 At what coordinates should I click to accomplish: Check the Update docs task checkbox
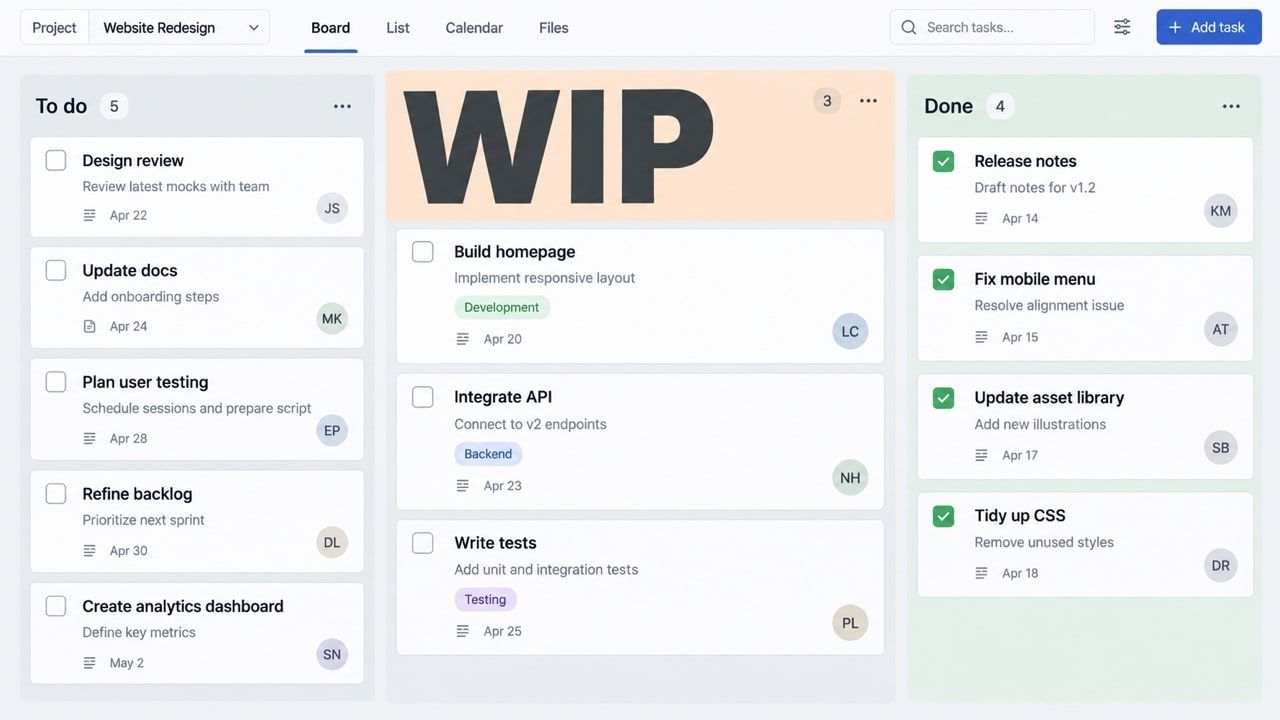coord(56,270)
